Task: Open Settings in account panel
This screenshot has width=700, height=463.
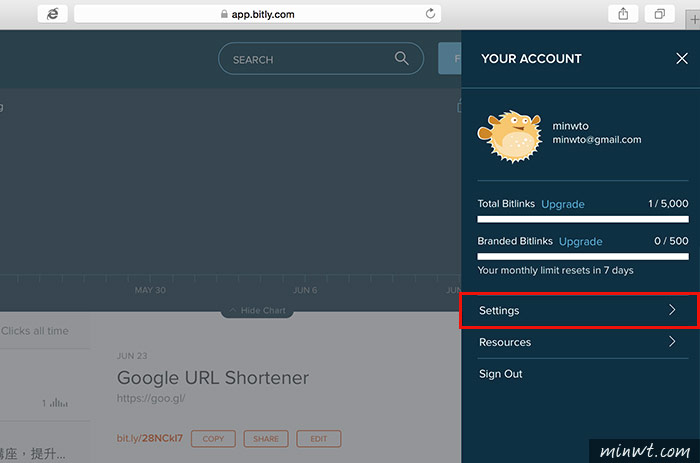Action: pos(579,310)
